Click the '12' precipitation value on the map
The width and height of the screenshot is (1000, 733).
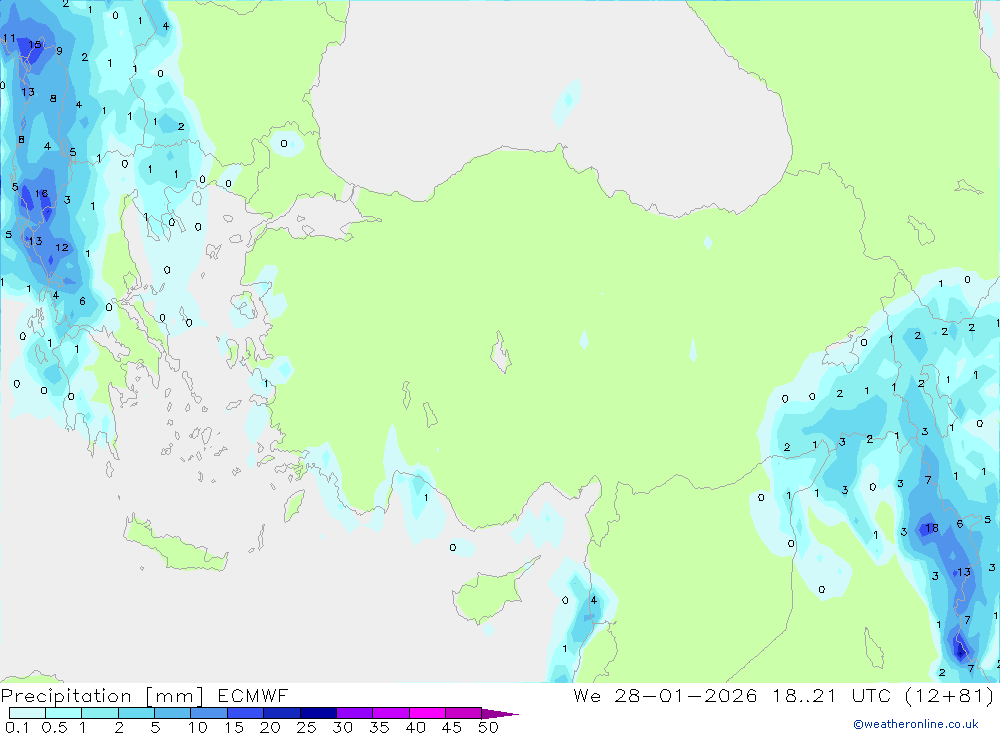pyautogui.click(x=62, y=248)
